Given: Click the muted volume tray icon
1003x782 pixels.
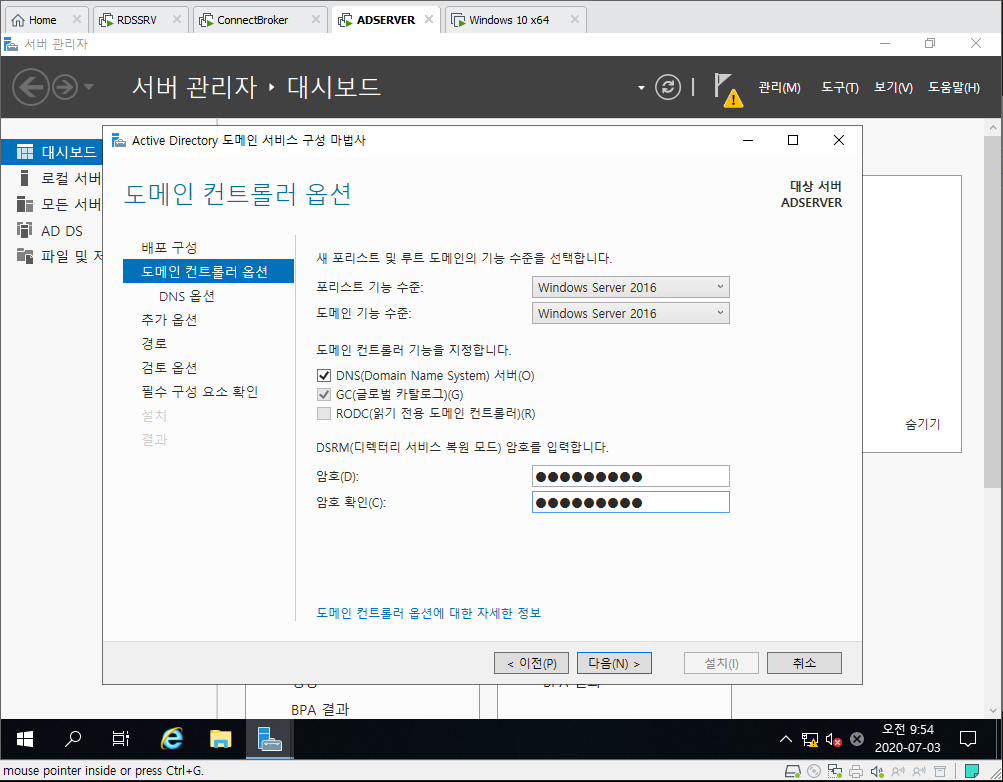Looking at the screenshot, I should (x=833, y=740).
